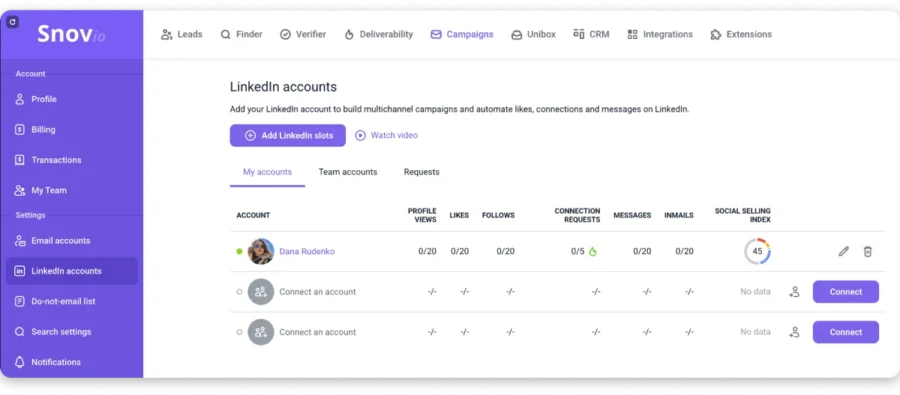Click the SOCIAL SELLING INDEX column header

(743, 215)
